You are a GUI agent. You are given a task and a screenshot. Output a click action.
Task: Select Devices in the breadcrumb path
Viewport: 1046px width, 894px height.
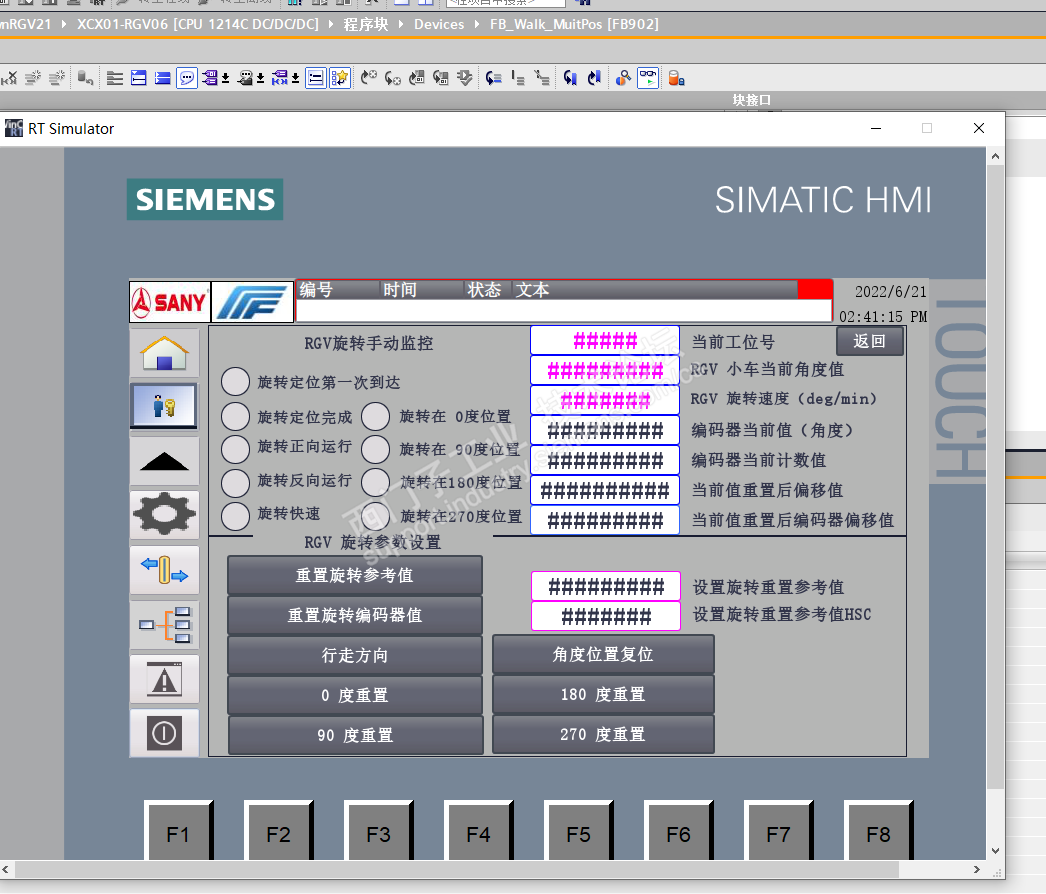(x=439, y=25)
